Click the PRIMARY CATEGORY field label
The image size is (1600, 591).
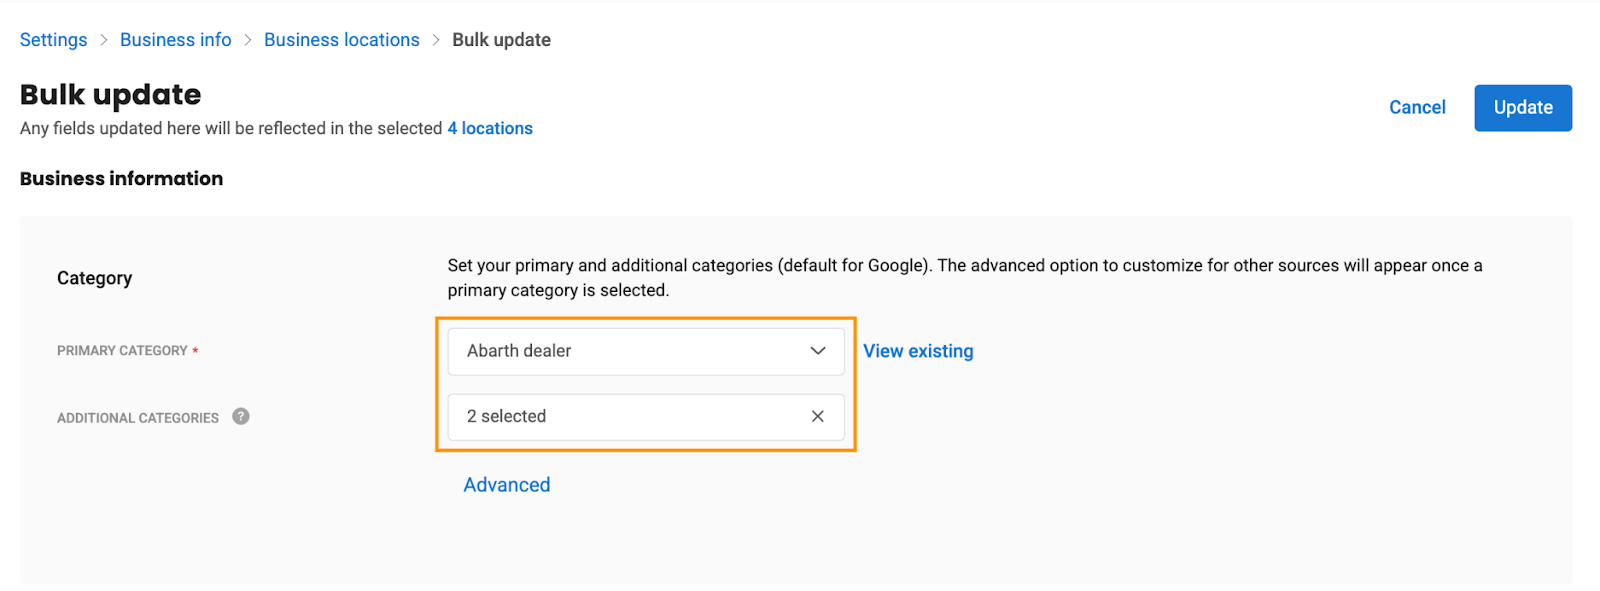point(122,351)
